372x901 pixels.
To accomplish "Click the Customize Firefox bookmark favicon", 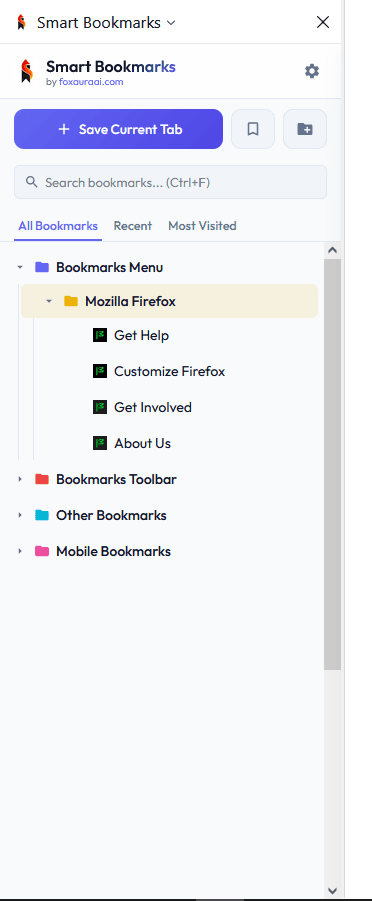I will 100,371.
